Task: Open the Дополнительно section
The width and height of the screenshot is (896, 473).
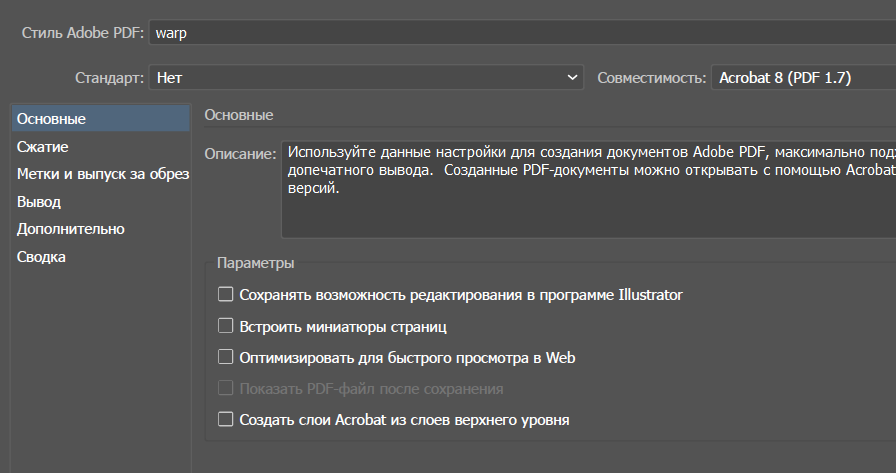Action: click(71, 229)
